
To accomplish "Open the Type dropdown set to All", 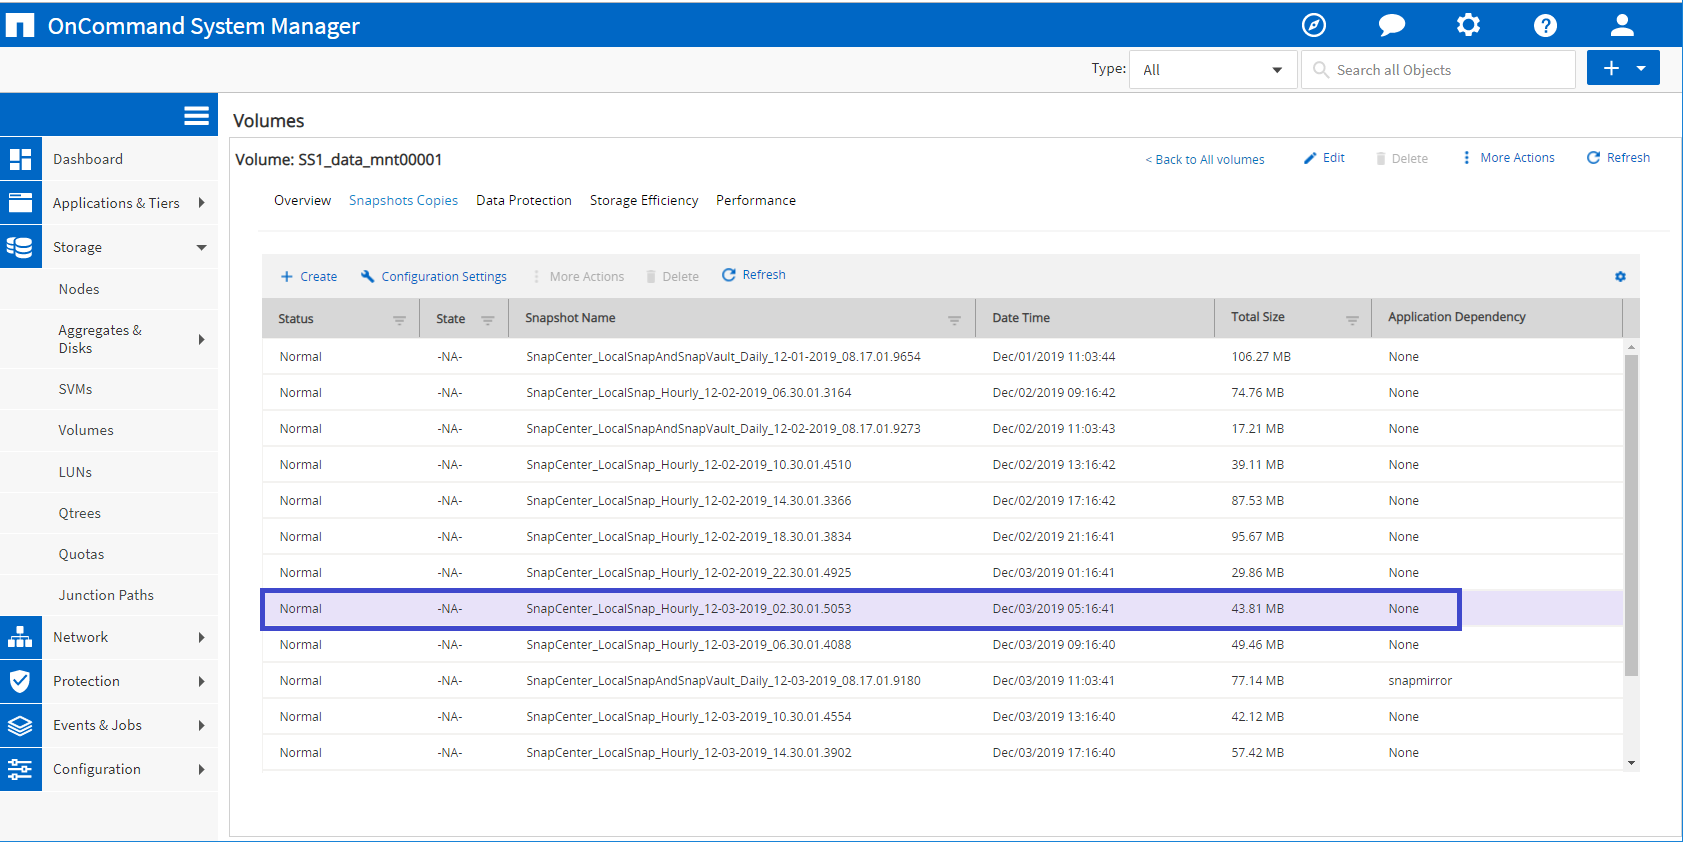I will point(1212,70).
